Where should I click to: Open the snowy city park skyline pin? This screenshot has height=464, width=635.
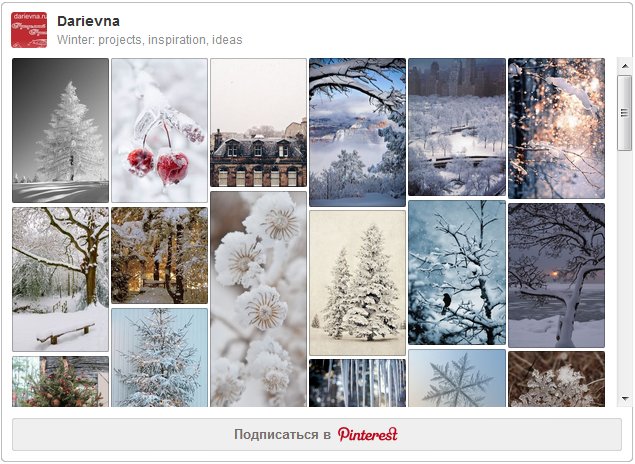(457, 127)
